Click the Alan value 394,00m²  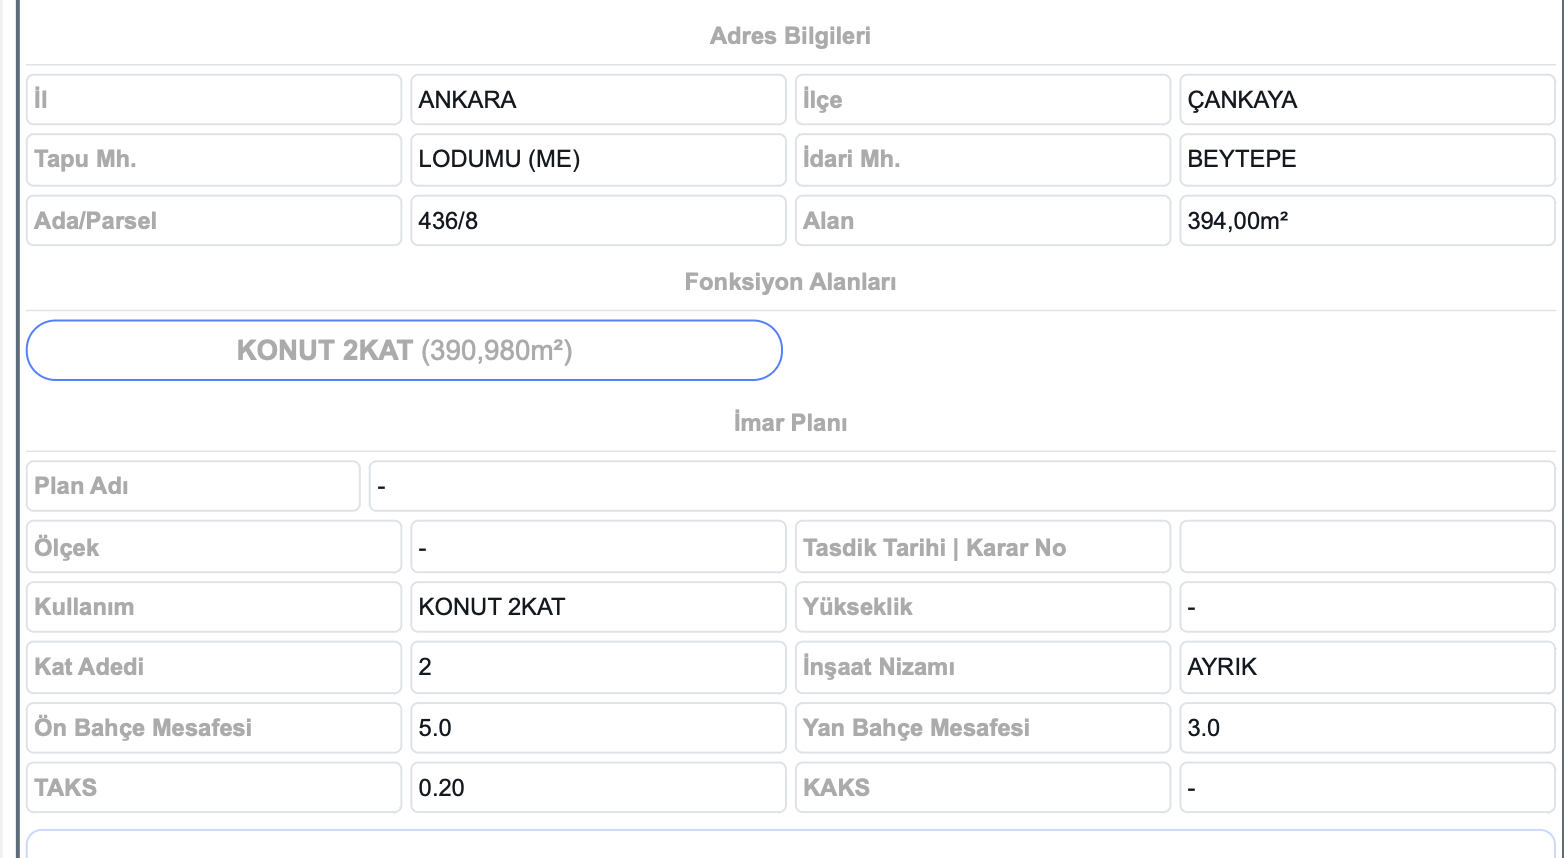point(1366,221)
